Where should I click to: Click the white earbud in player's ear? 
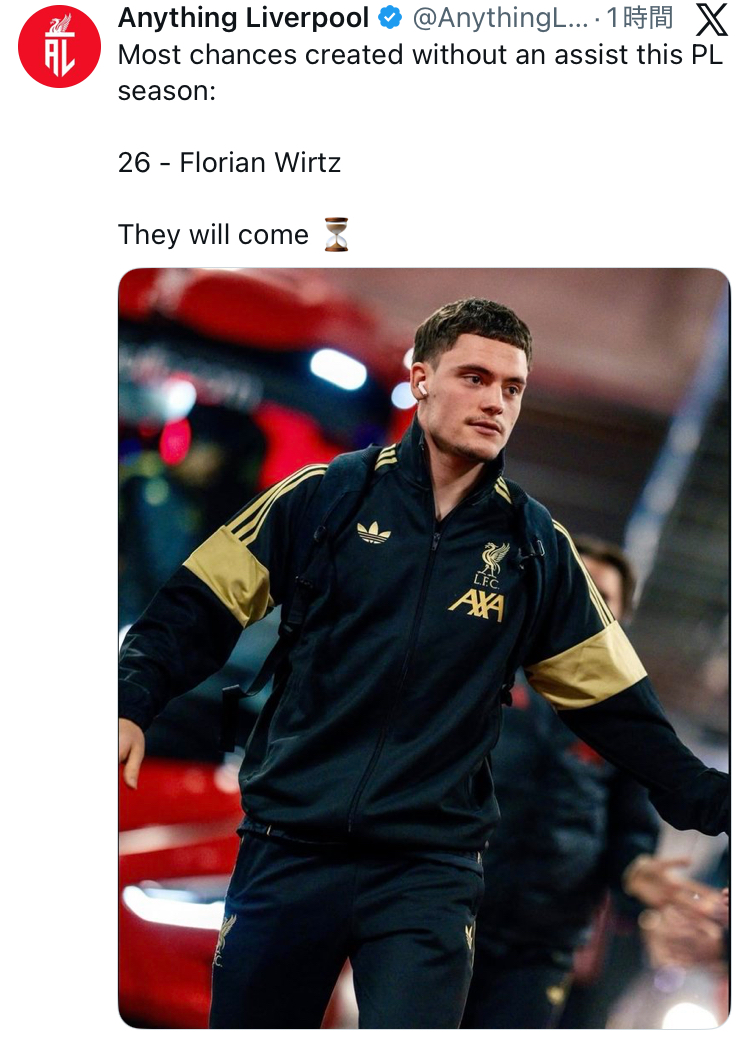coord(420,389)
